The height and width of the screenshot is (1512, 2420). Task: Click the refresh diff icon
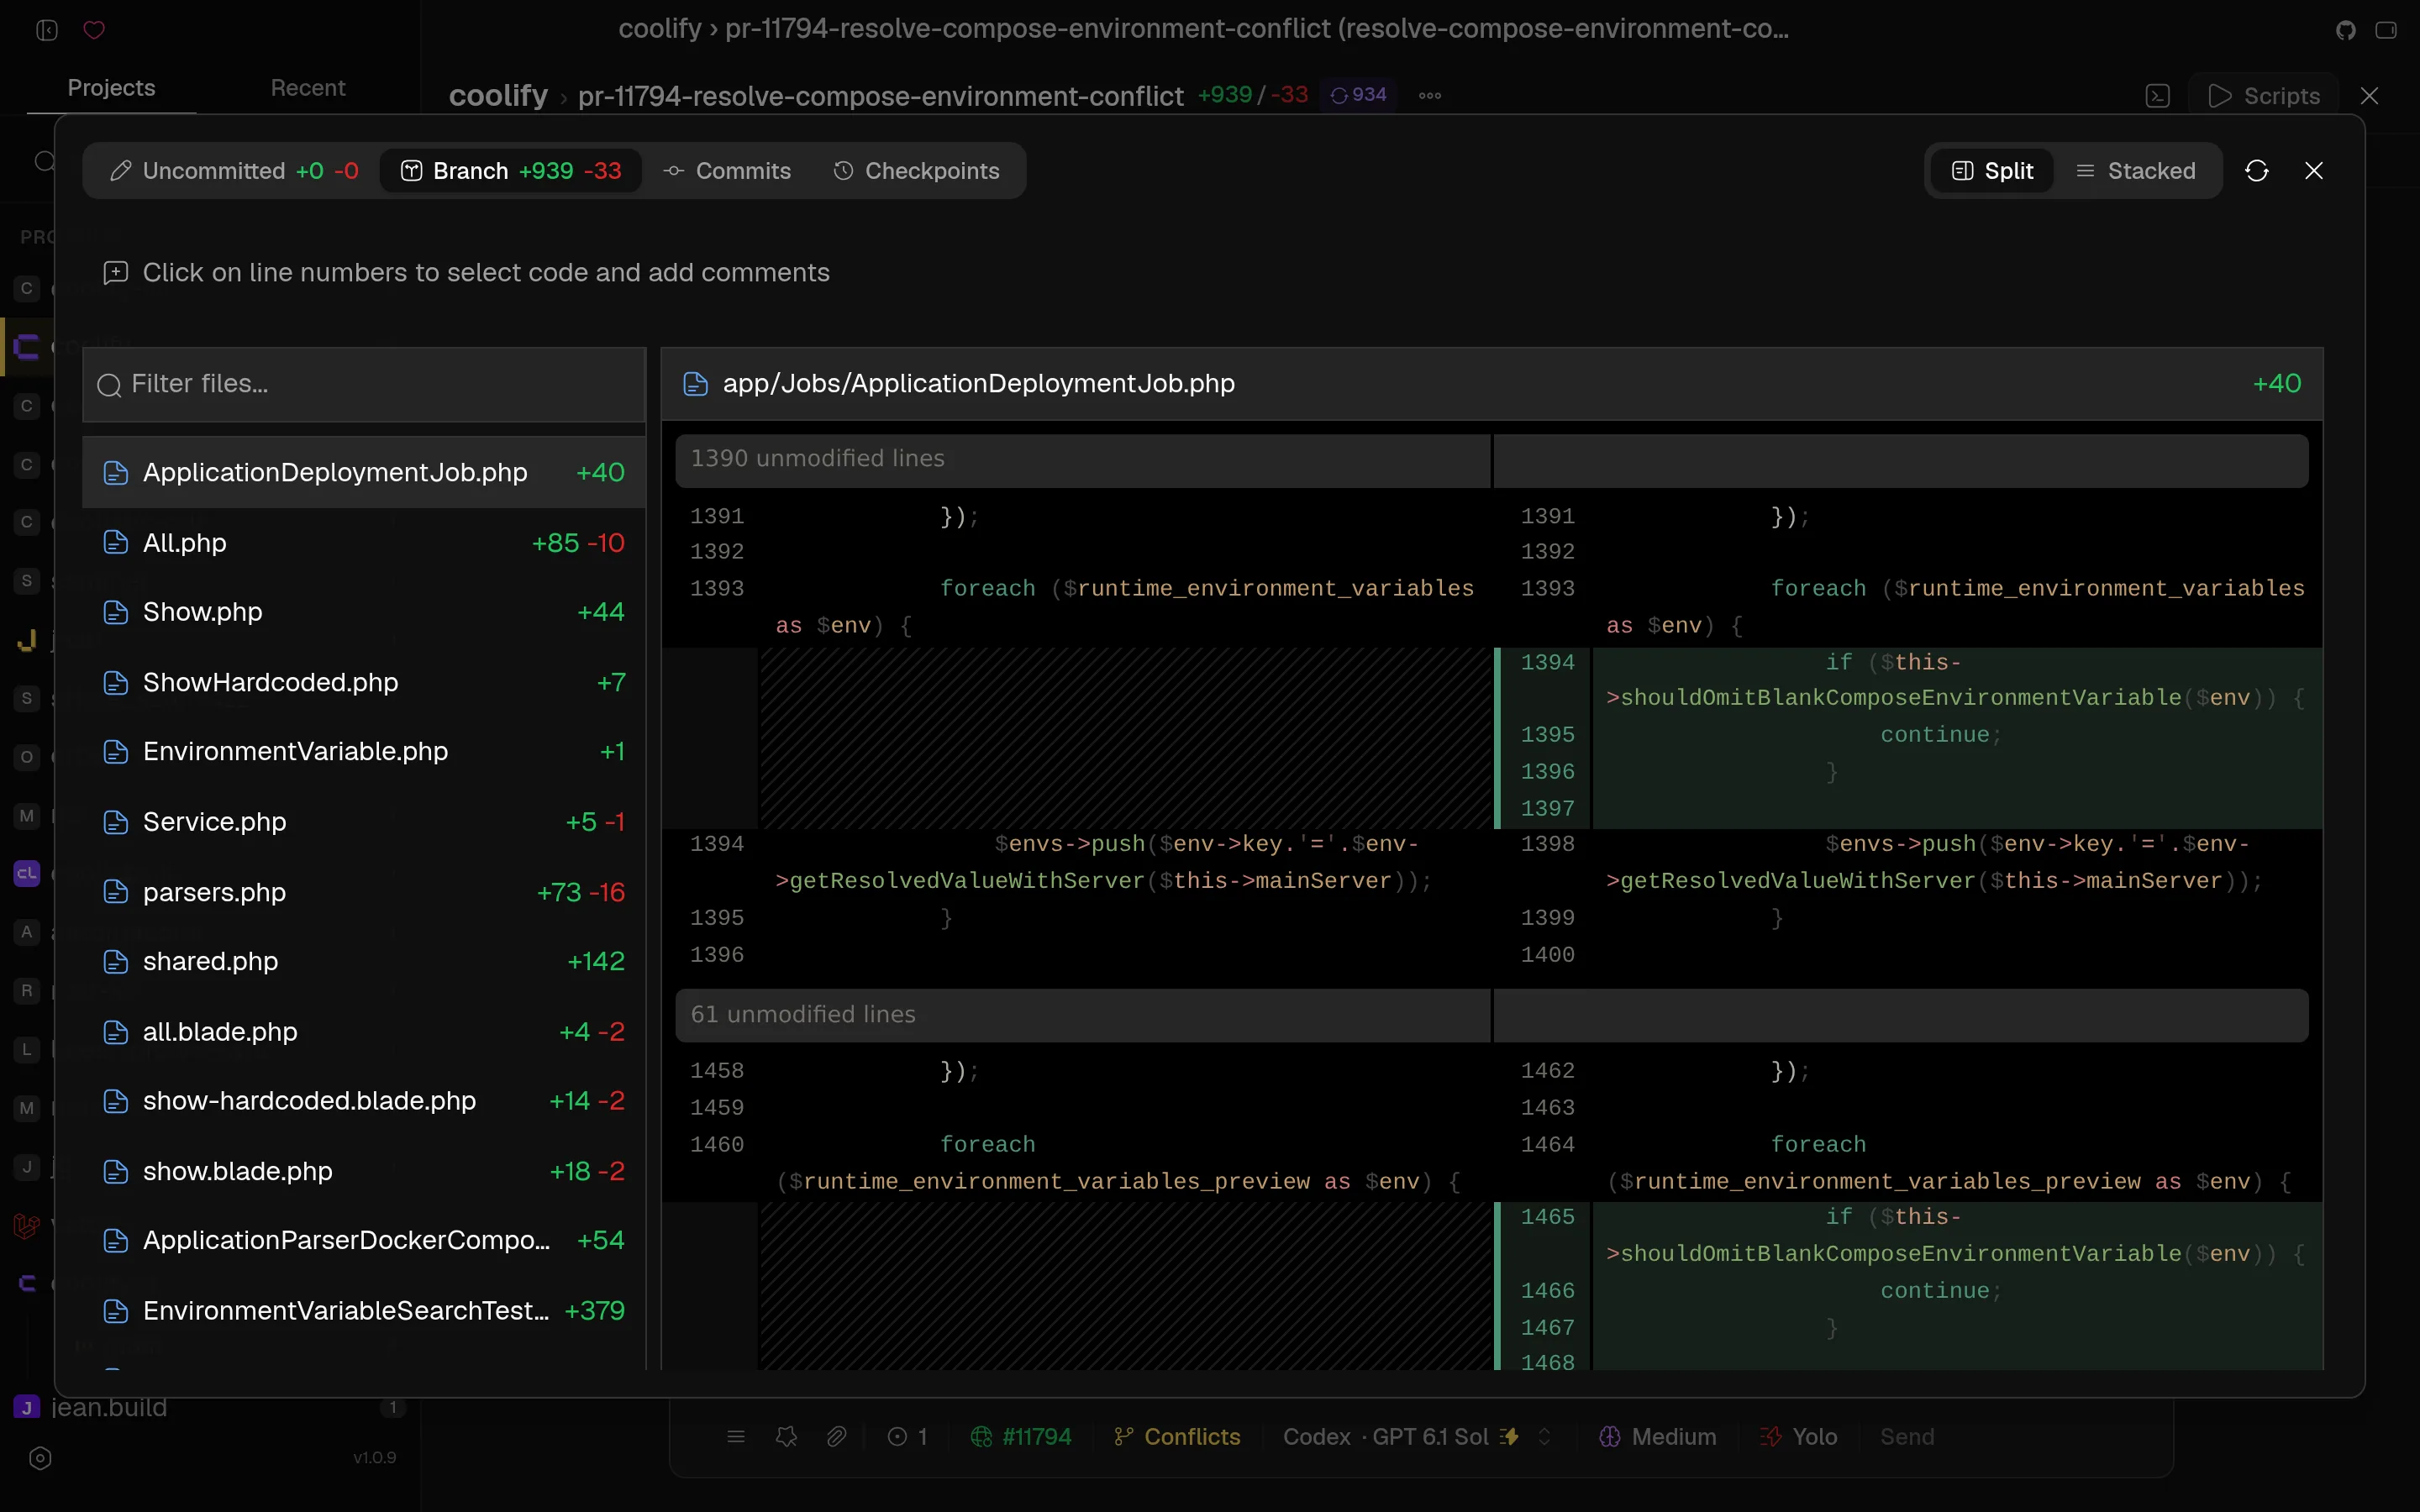point(2257,171)
